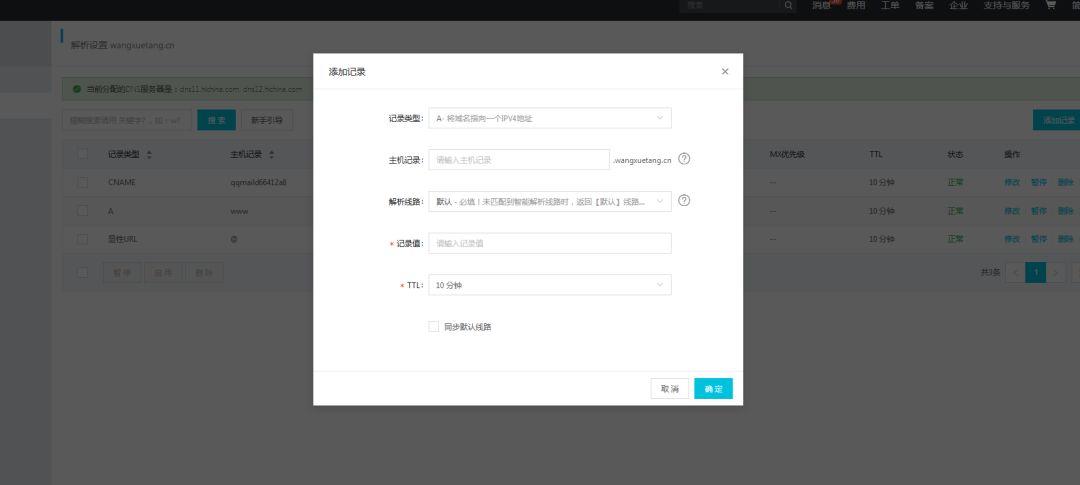This screenshot has height=485, width=1080.
Task: Click the next page arrow
Action: pyautogui.click(x=1056, y=272)
